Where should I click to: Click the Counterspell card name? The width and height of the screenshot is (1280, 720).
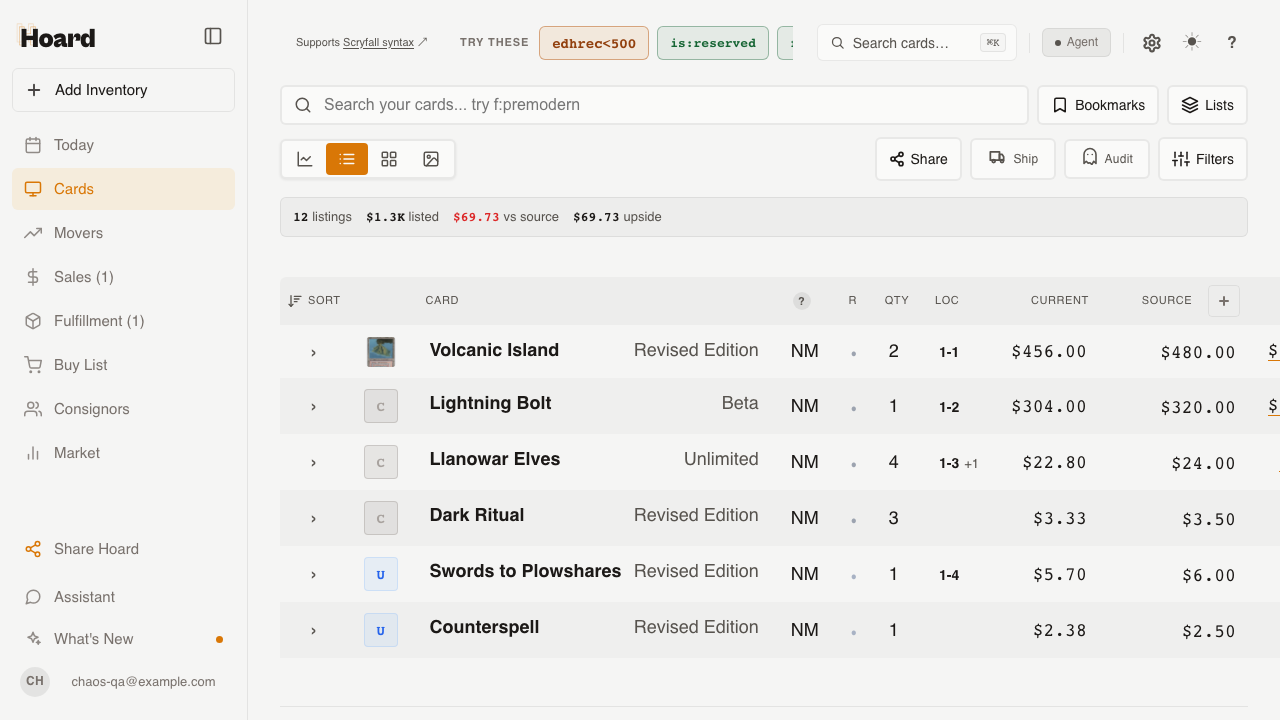[x=484, y=627]
